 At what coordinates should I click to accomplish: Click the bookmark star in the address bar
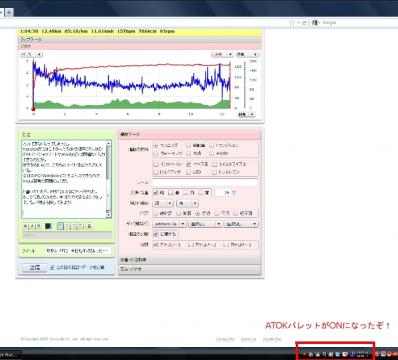point(292,23)
